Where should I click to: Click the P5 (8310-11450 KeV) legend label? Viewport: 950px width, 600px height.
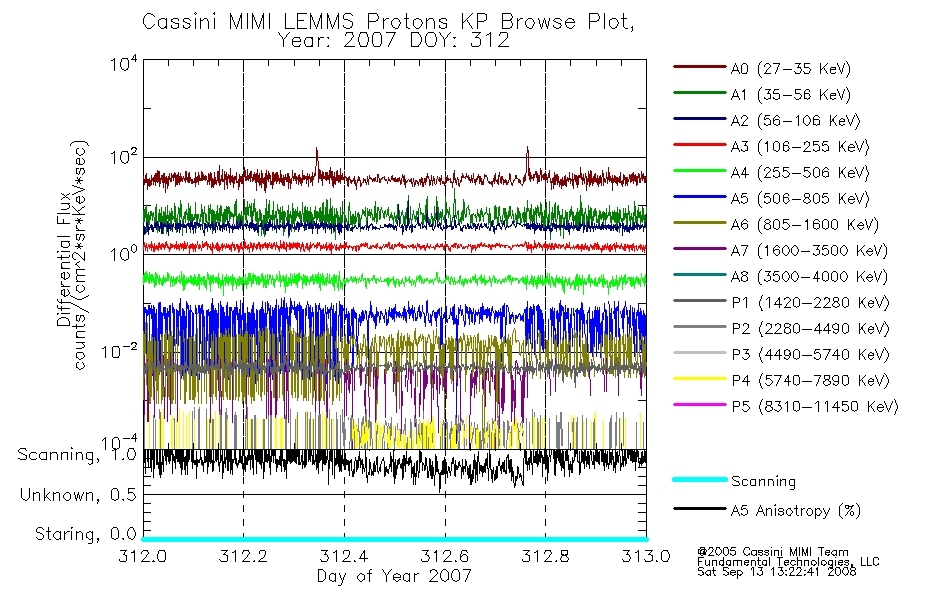815,407
